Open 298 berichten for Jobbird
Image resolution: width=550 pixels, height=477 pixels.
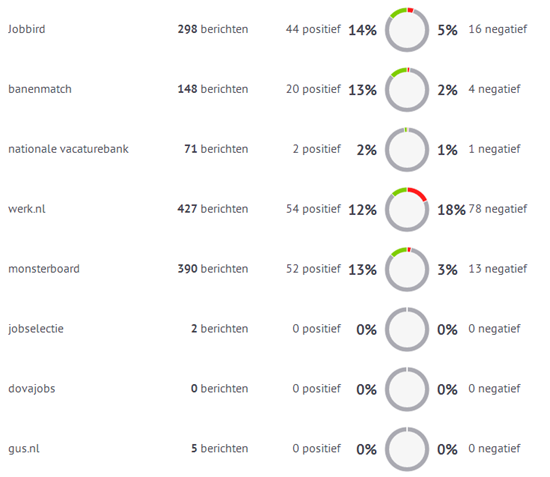(213, 29)
